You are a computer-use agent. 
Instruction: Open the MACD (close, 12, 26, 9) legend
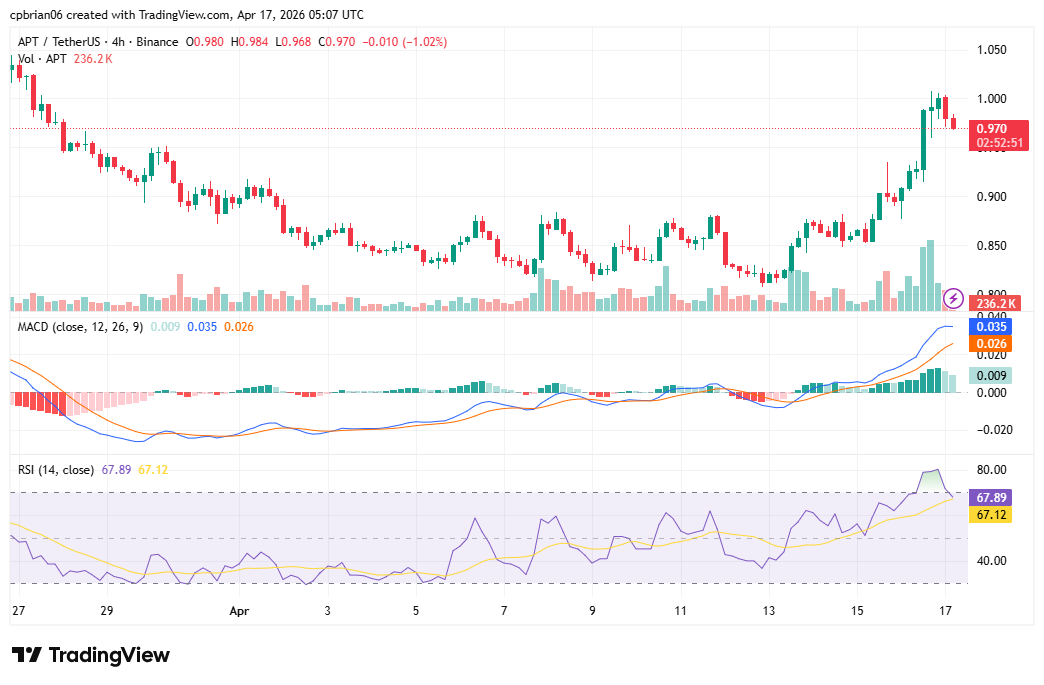tap(80, 325)
